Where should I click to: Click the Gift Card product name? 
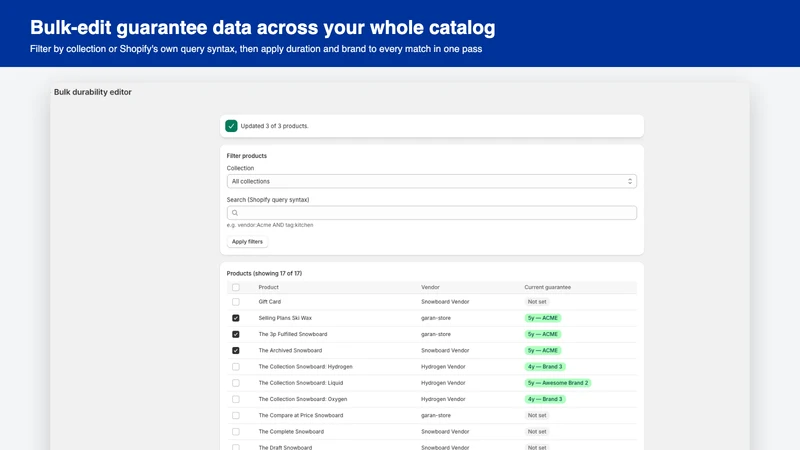point(269,302)
